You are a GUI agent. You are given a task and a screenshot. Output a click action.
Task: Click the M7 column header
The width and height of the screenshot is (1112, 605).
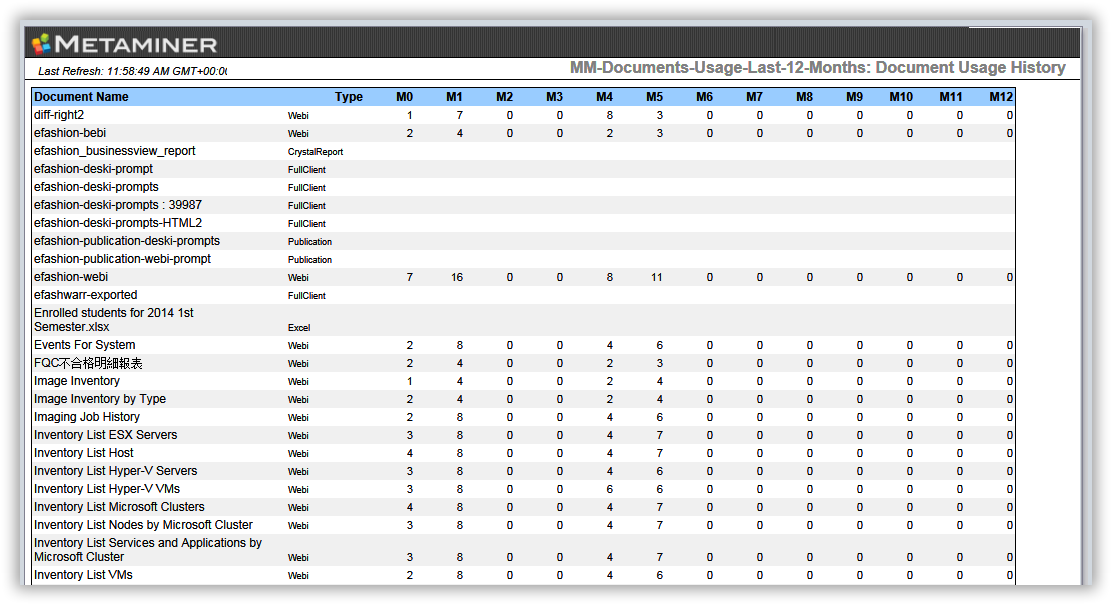(x=755, y=97)
